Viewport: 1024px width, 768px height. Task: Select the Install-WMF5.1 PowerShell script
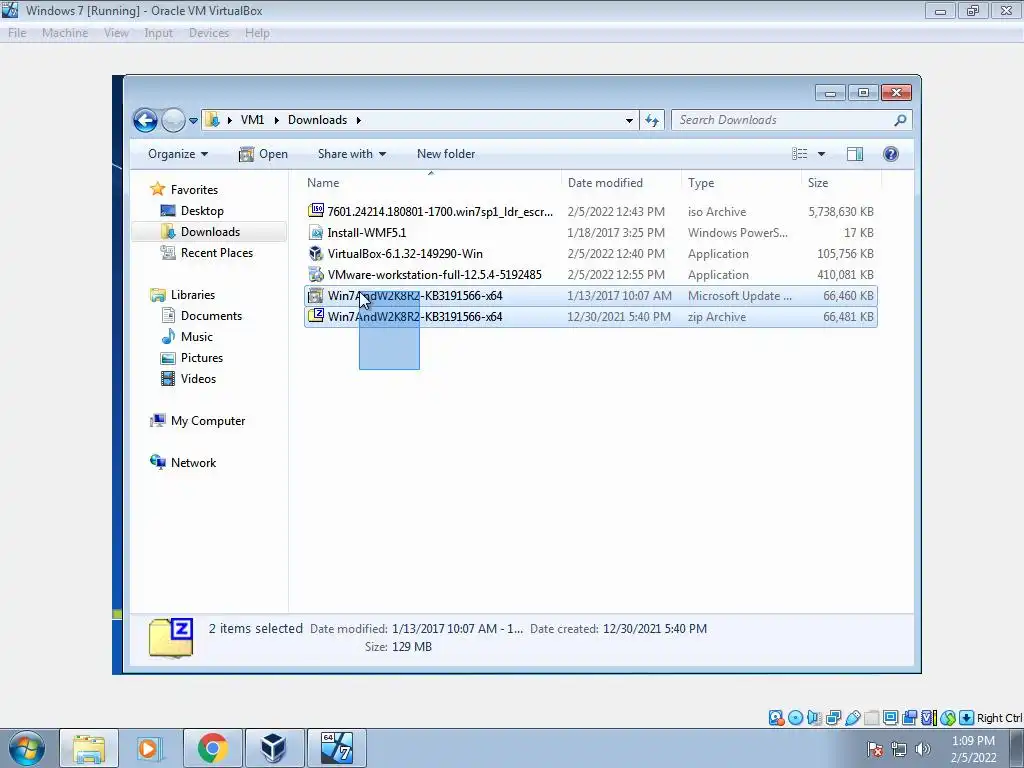[590, 232]
